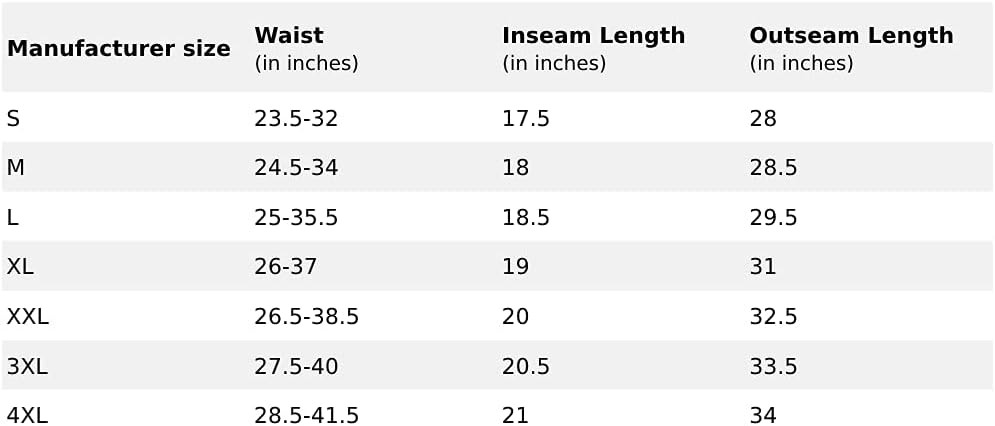
Task: Click the Manufacturer size column header
Action: (119, 49)
